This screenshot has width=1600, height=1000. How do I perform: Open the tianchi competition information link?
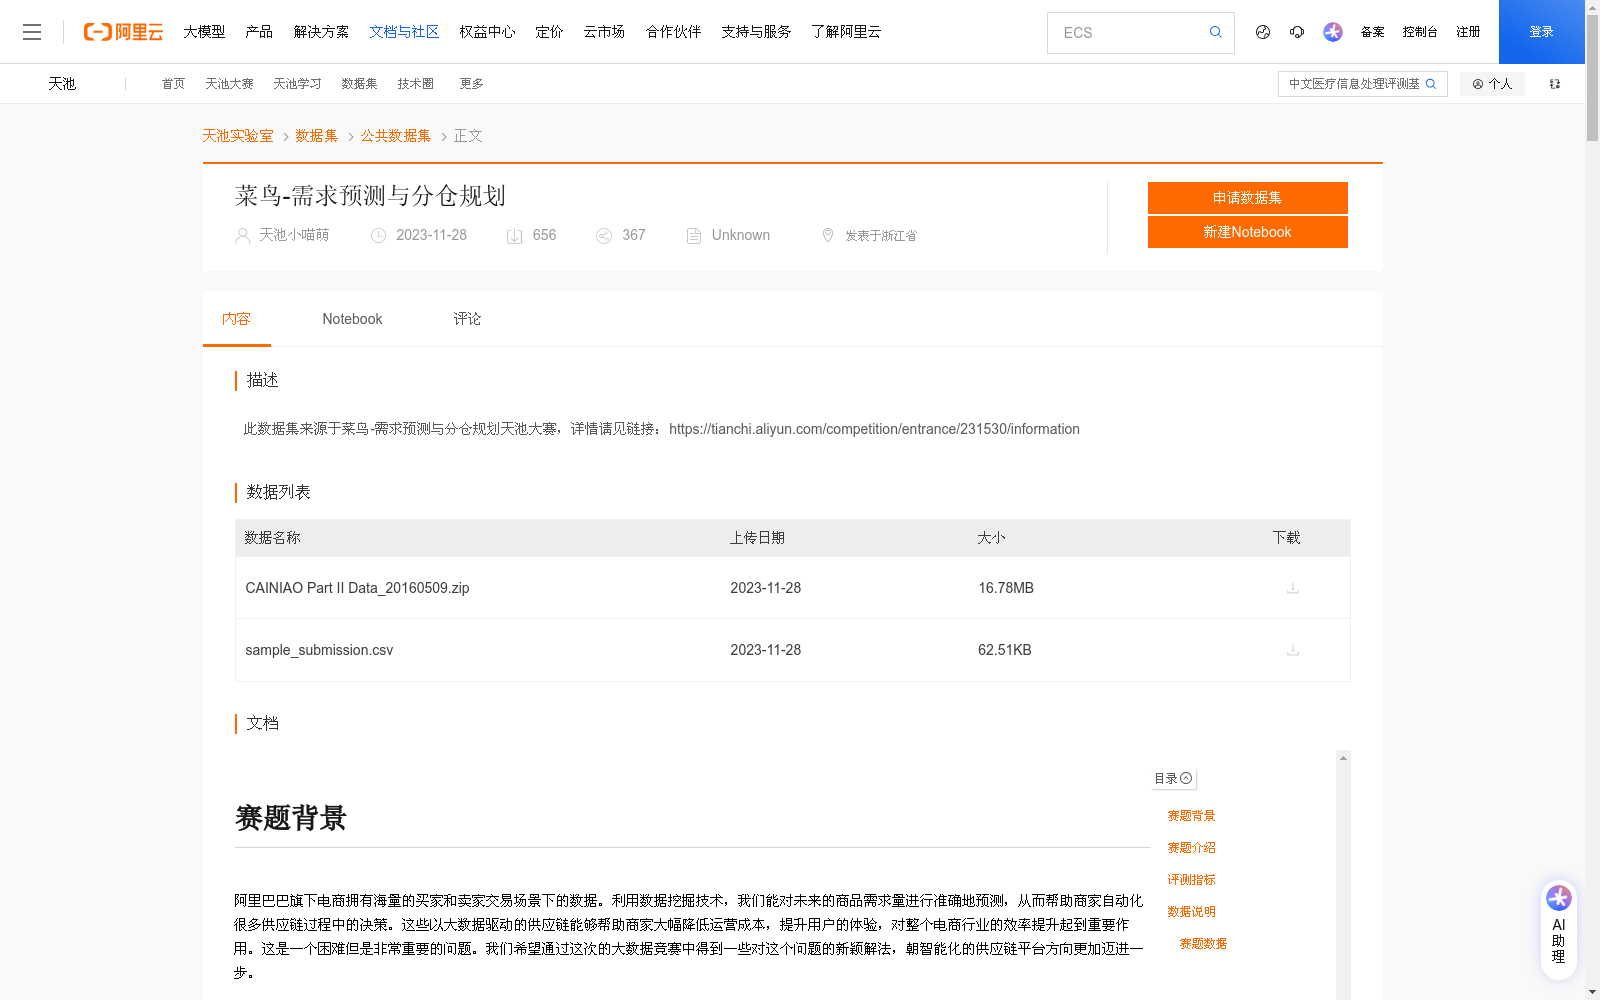[875, 429]
